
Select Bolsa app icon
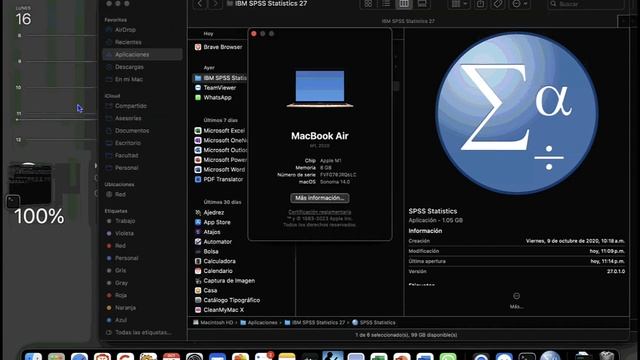pos(198,251)
